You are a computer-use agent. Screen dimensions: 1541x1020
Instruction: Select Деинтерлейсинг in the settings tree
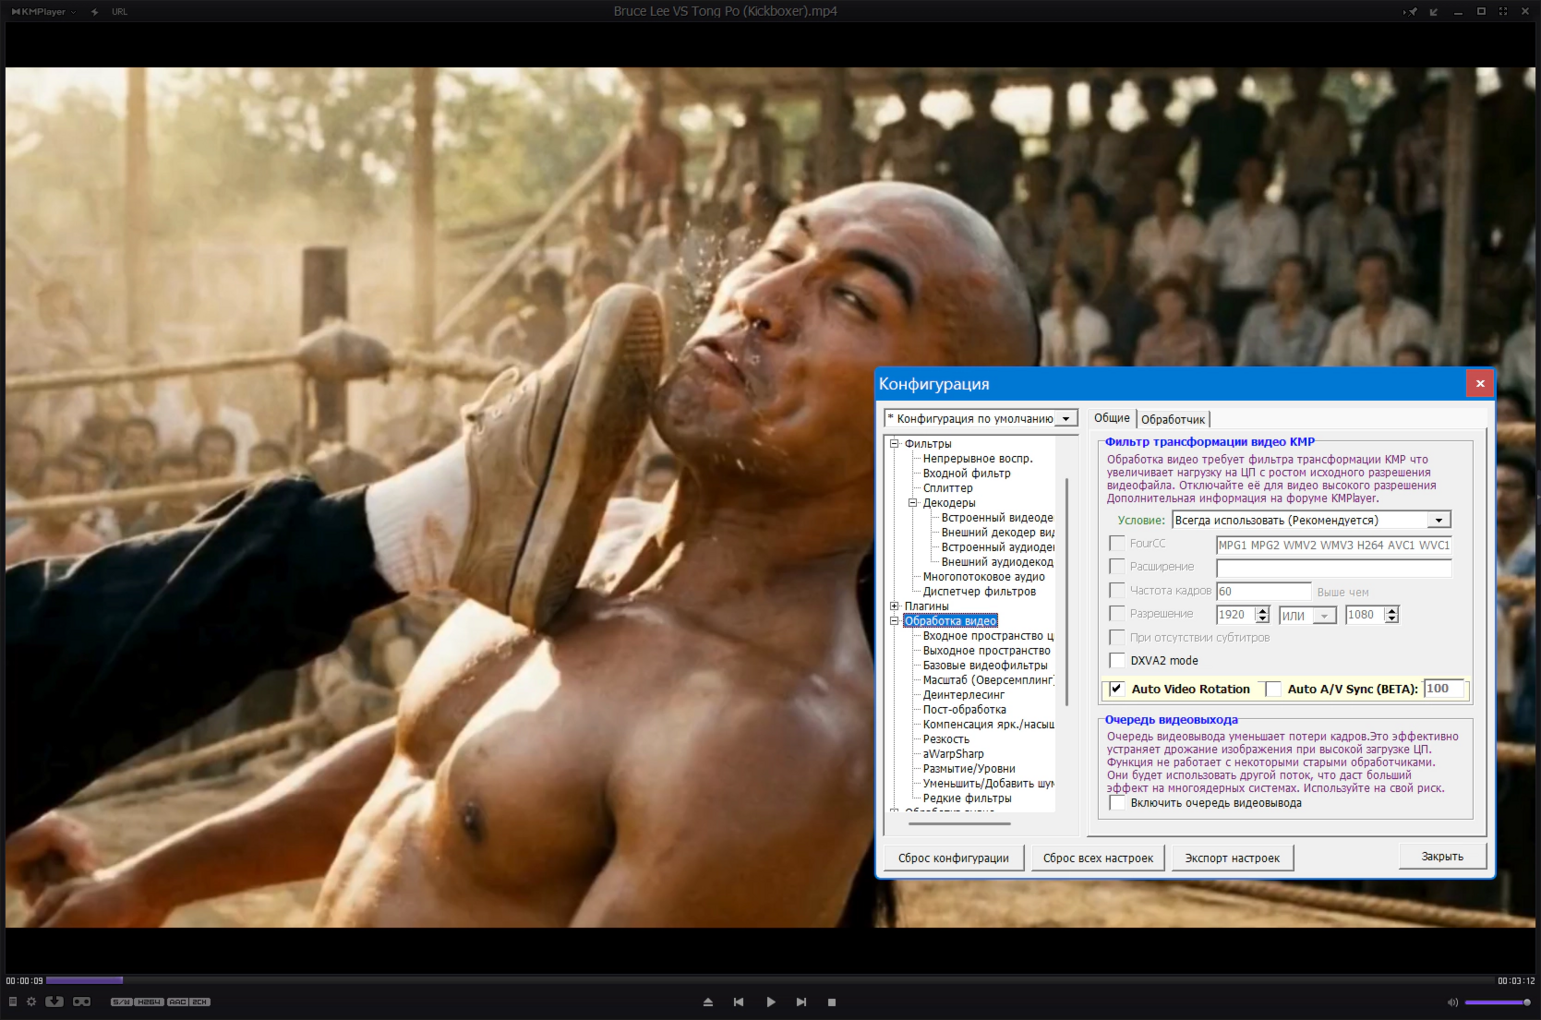(963, 695)
